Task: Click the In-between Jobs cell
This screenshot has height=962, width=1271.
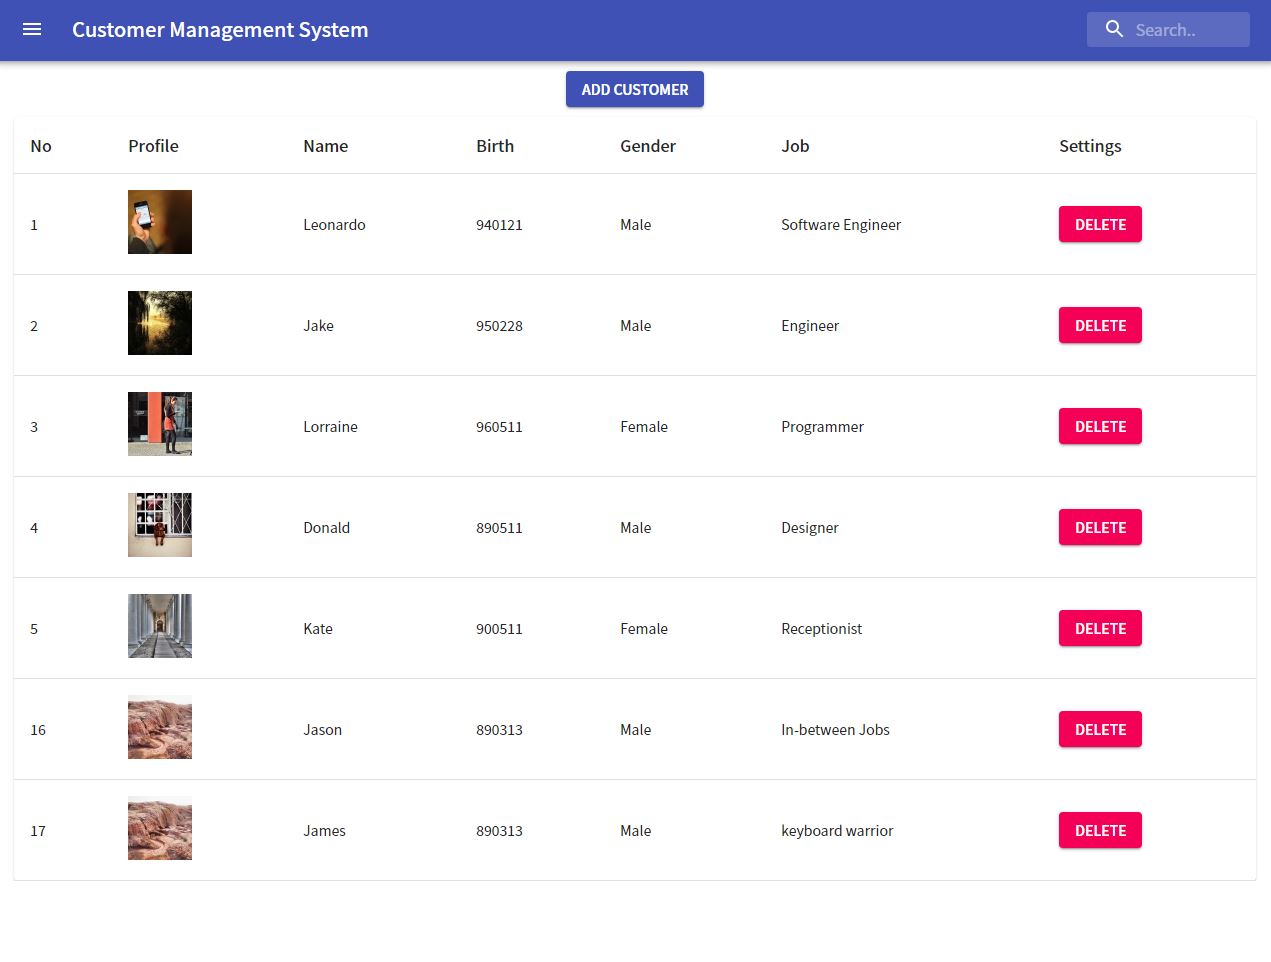Action: (x=835, y=730)
